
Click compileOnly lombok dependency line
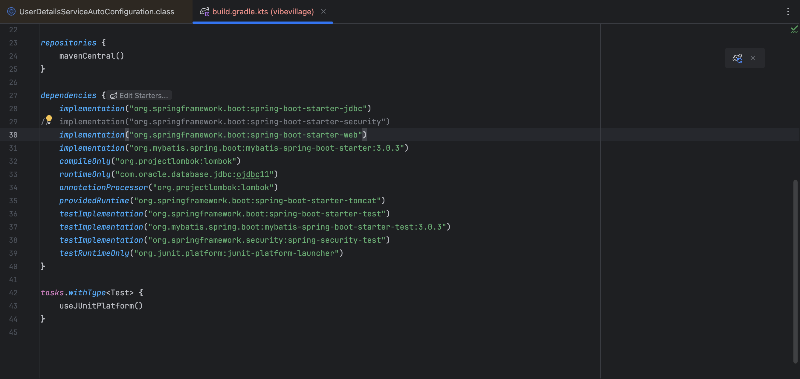(x=150, y=161)
